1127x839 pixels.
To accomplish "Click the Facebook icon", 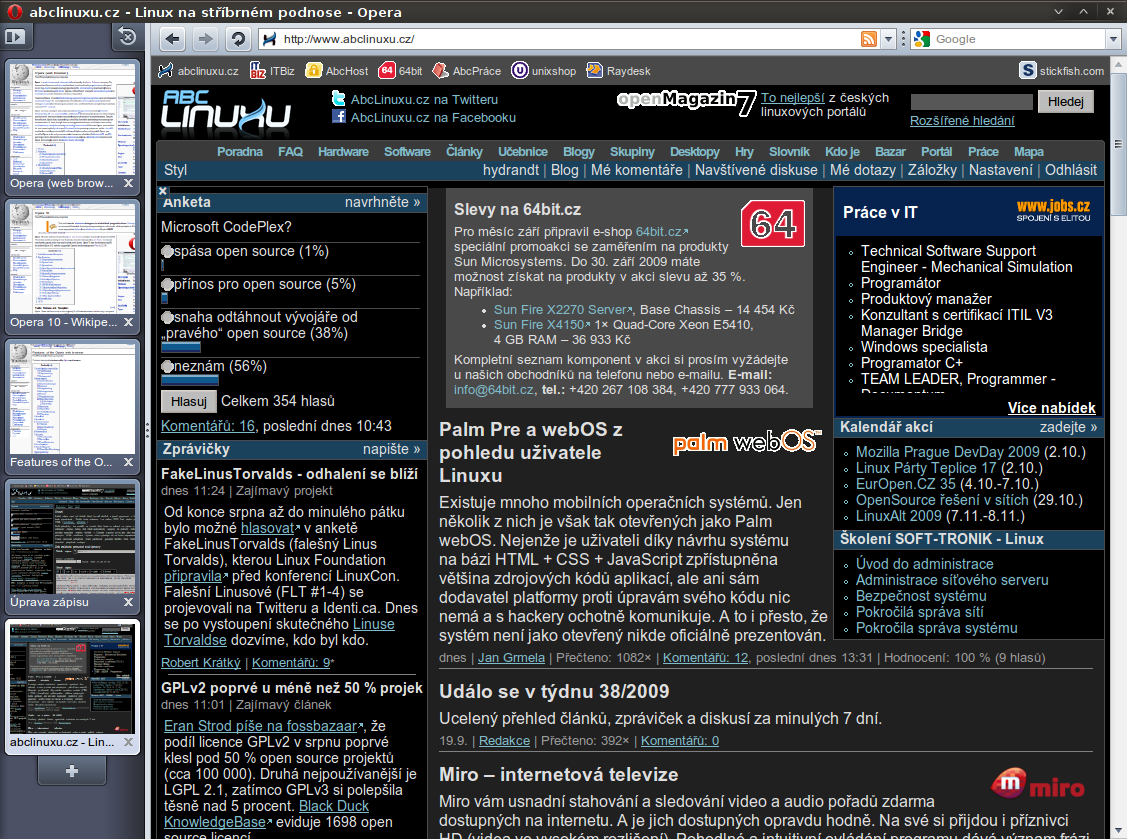I will tap(339, 116).
